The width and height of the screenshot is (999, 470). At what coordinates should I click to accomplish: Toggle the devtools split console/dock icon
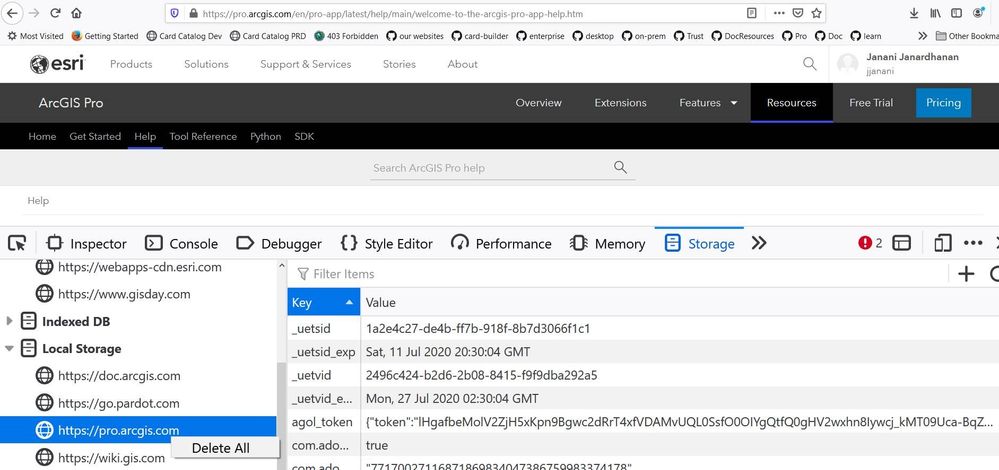[x=902, y=243]
